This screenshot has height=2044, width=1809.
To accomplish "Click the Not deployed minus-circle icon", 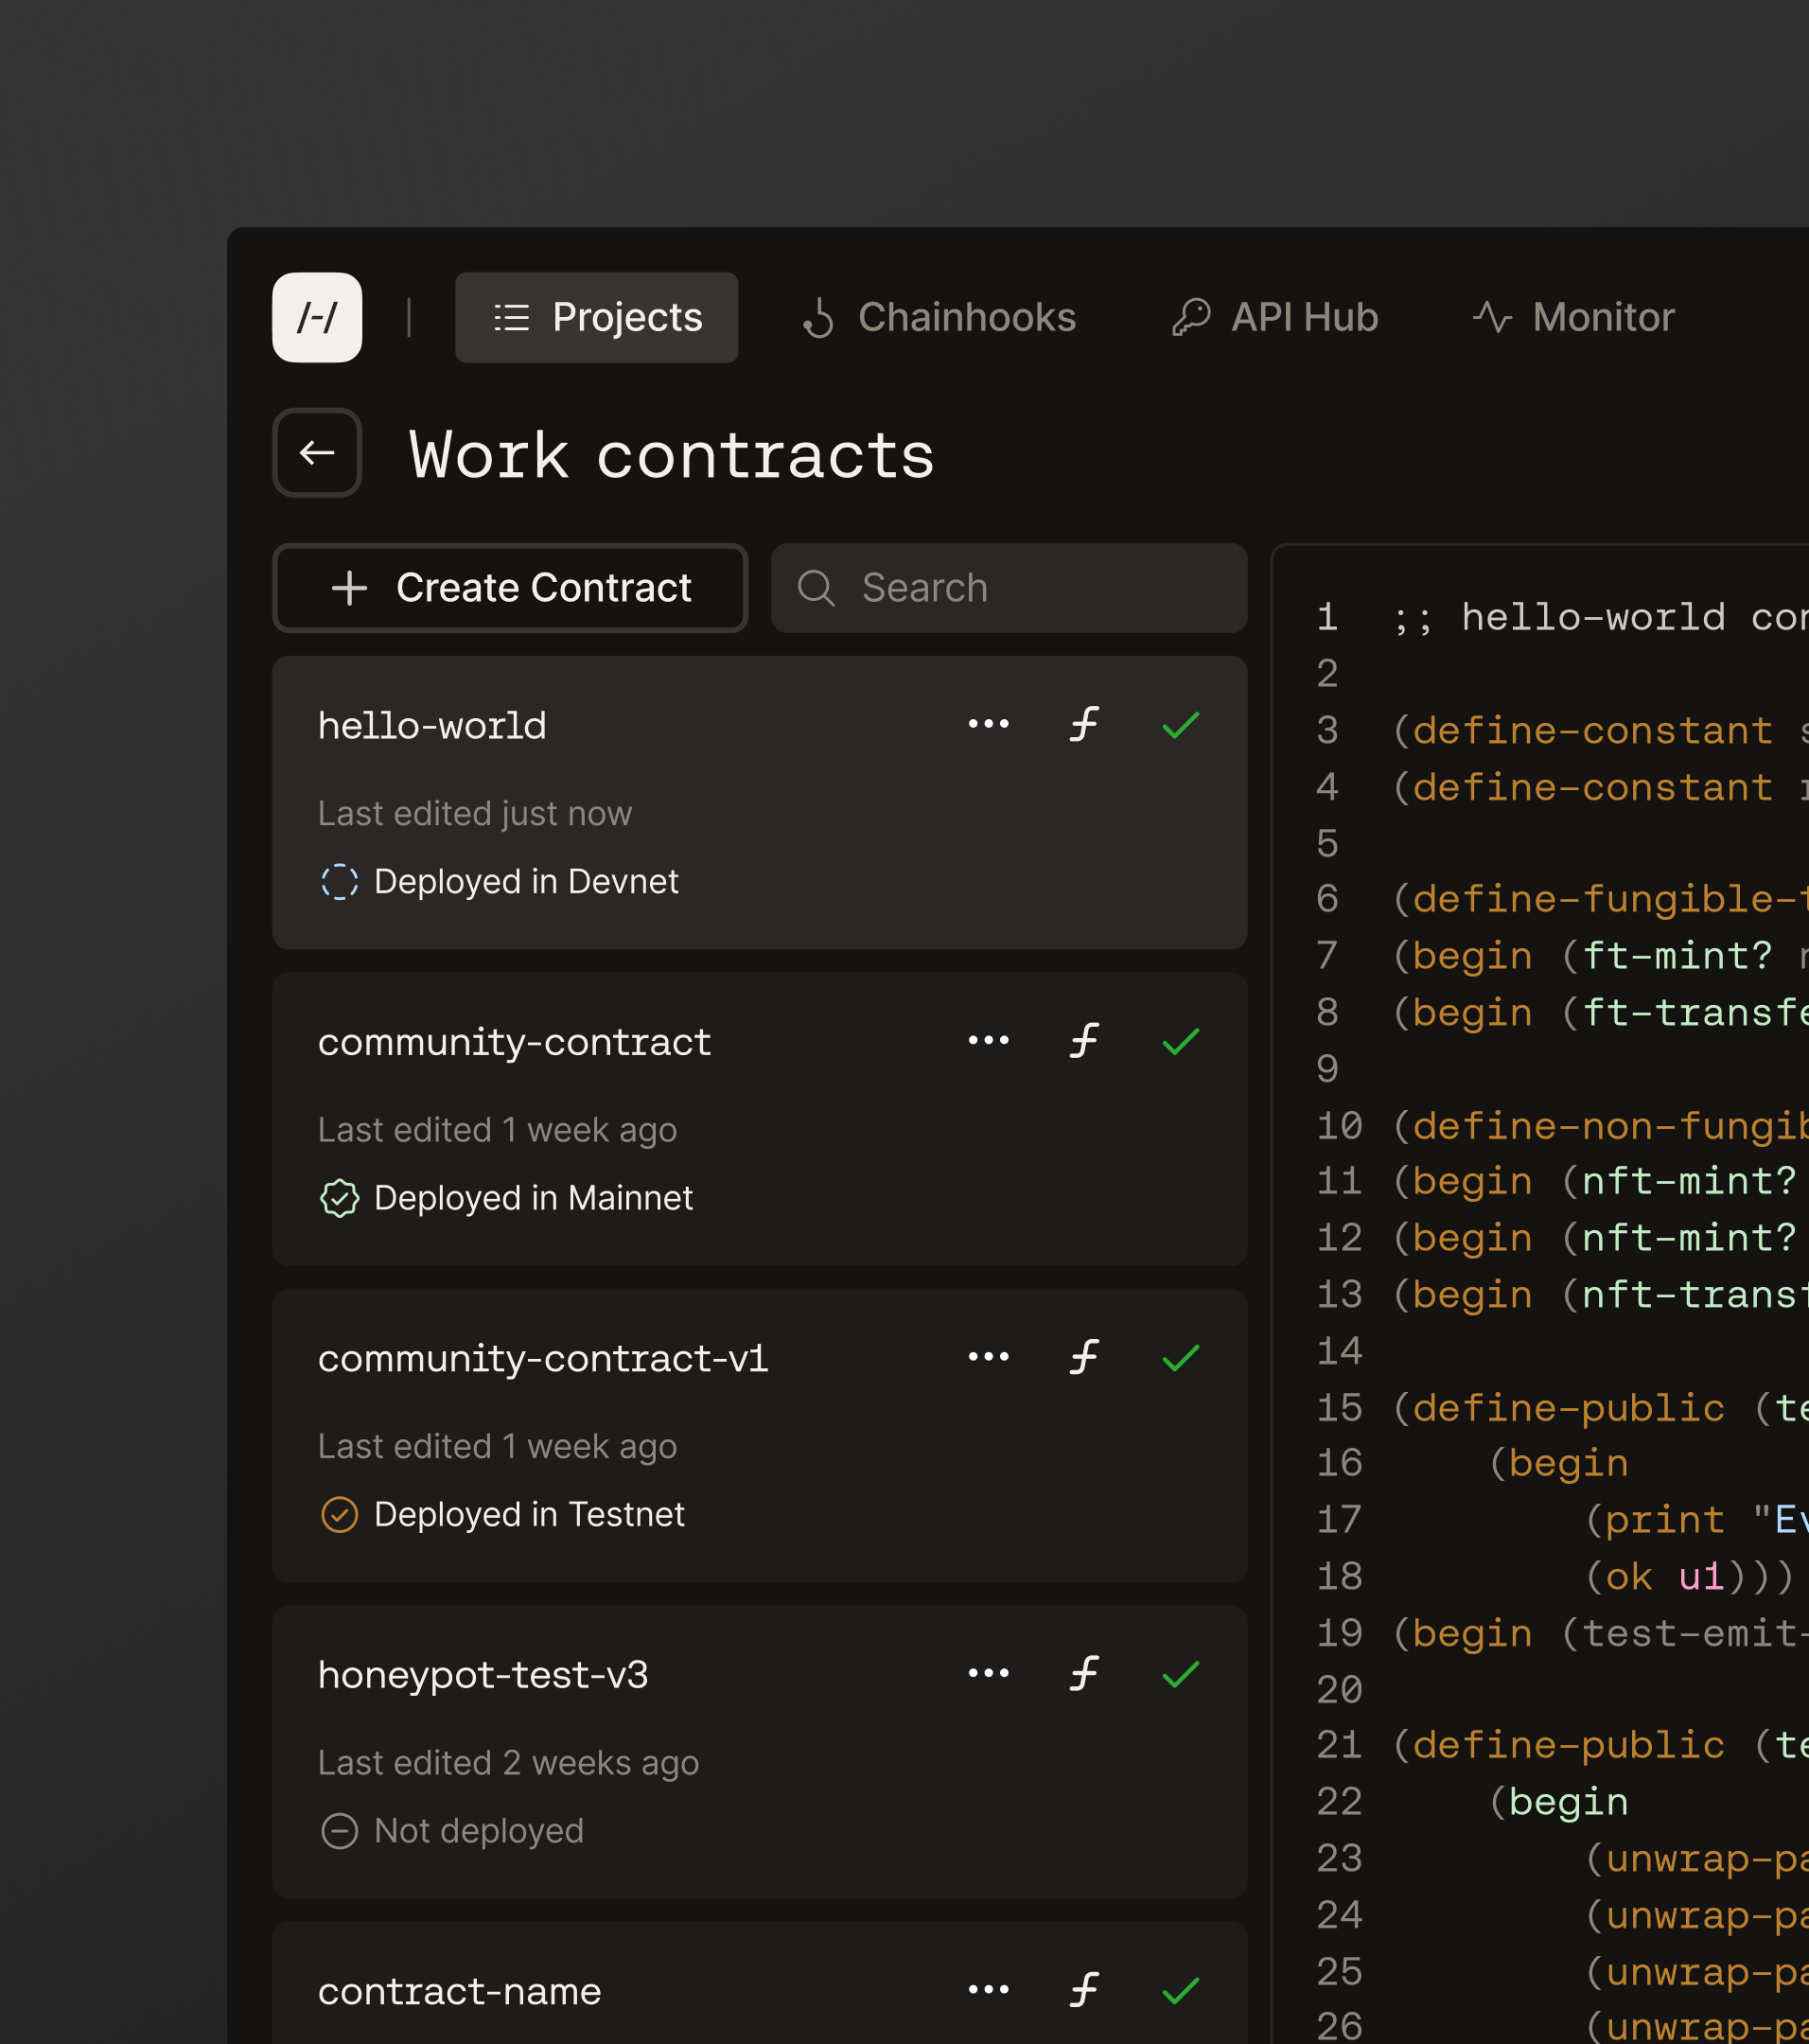I will tap(339, 1831).
